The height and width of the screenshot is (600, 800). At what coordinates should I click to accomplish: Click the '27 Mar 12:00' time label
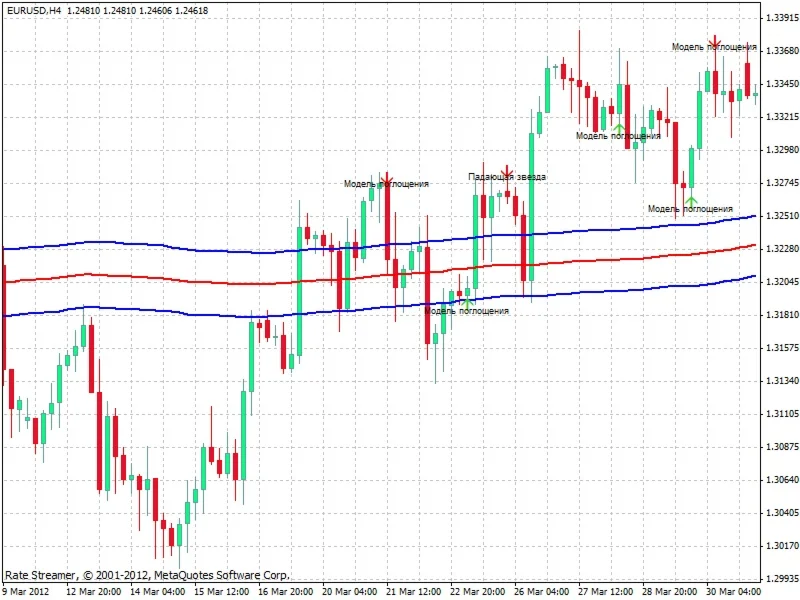pyautogui.click(x=606, y=591)
